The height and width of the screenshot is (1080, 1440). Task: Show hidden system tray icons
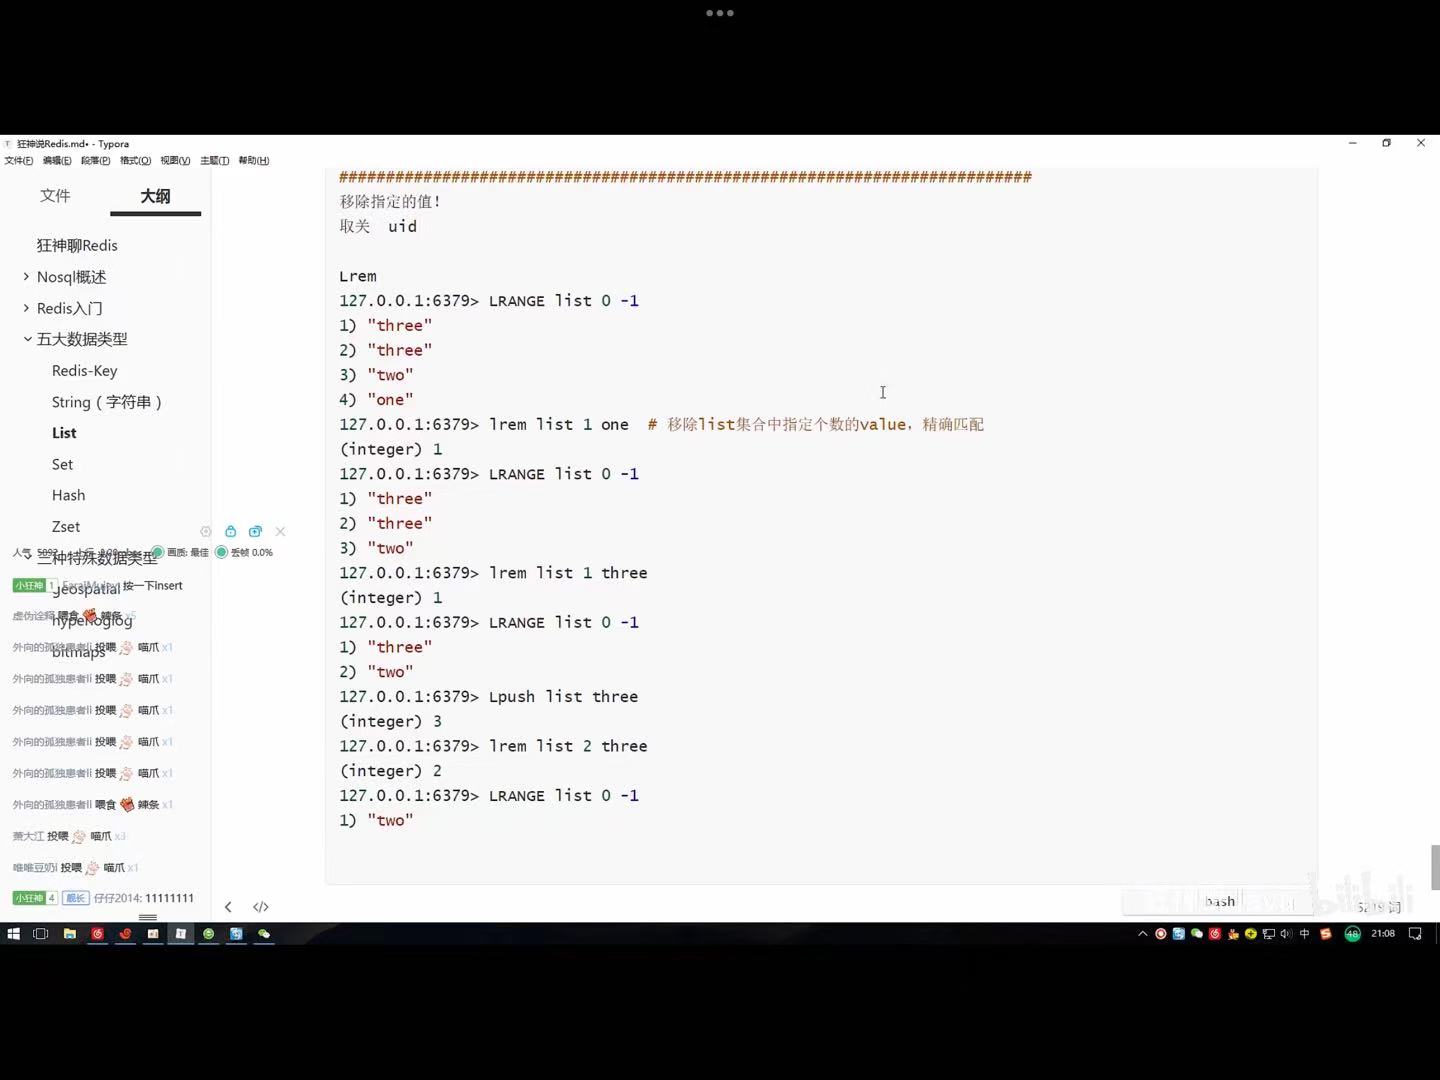click(1143, 933)
